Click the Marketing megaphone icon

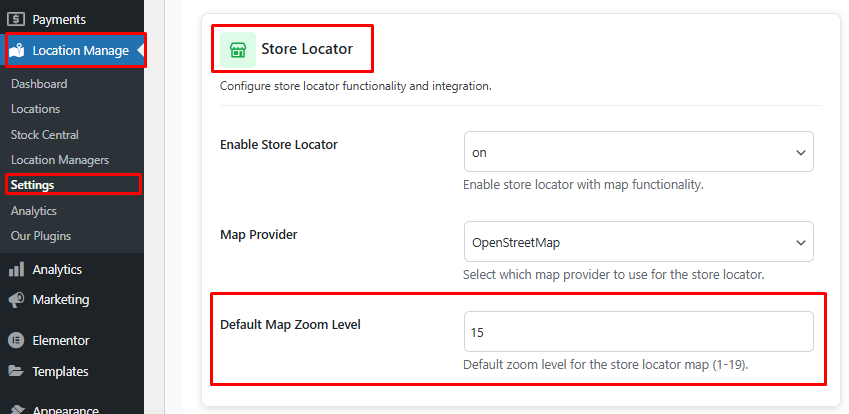click(16, 299)
